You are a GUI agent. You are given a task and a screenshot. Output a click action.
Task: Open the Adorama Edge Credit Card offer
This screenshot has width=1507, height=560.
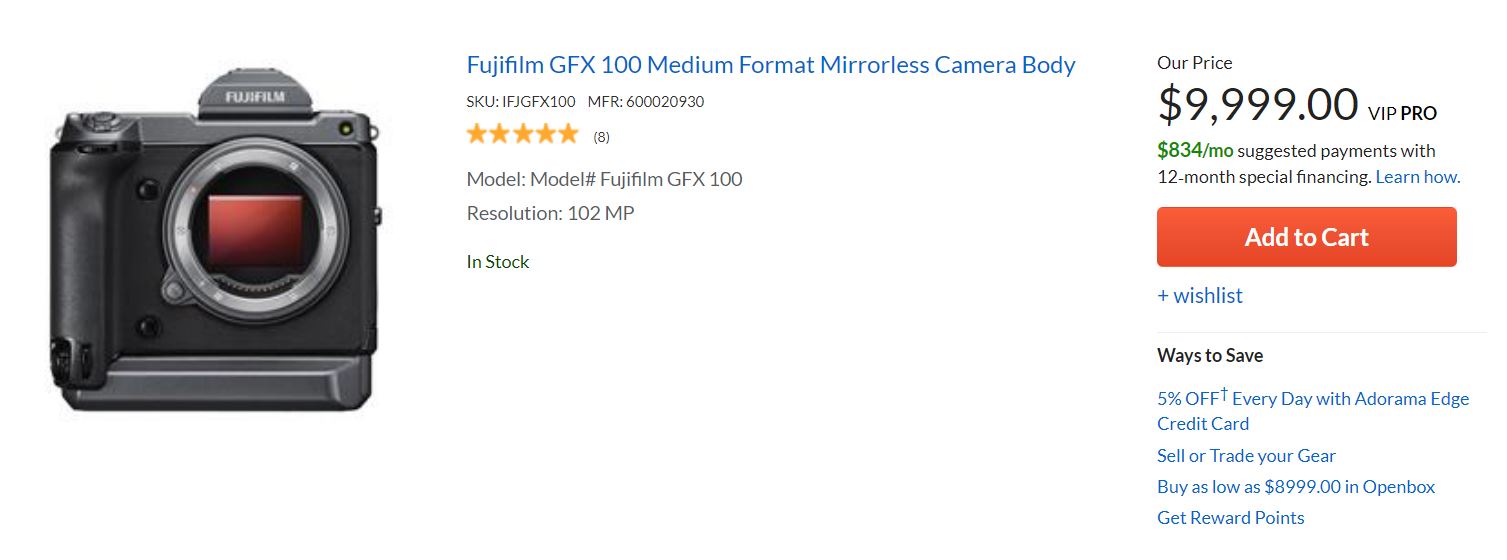point(1312,410)
